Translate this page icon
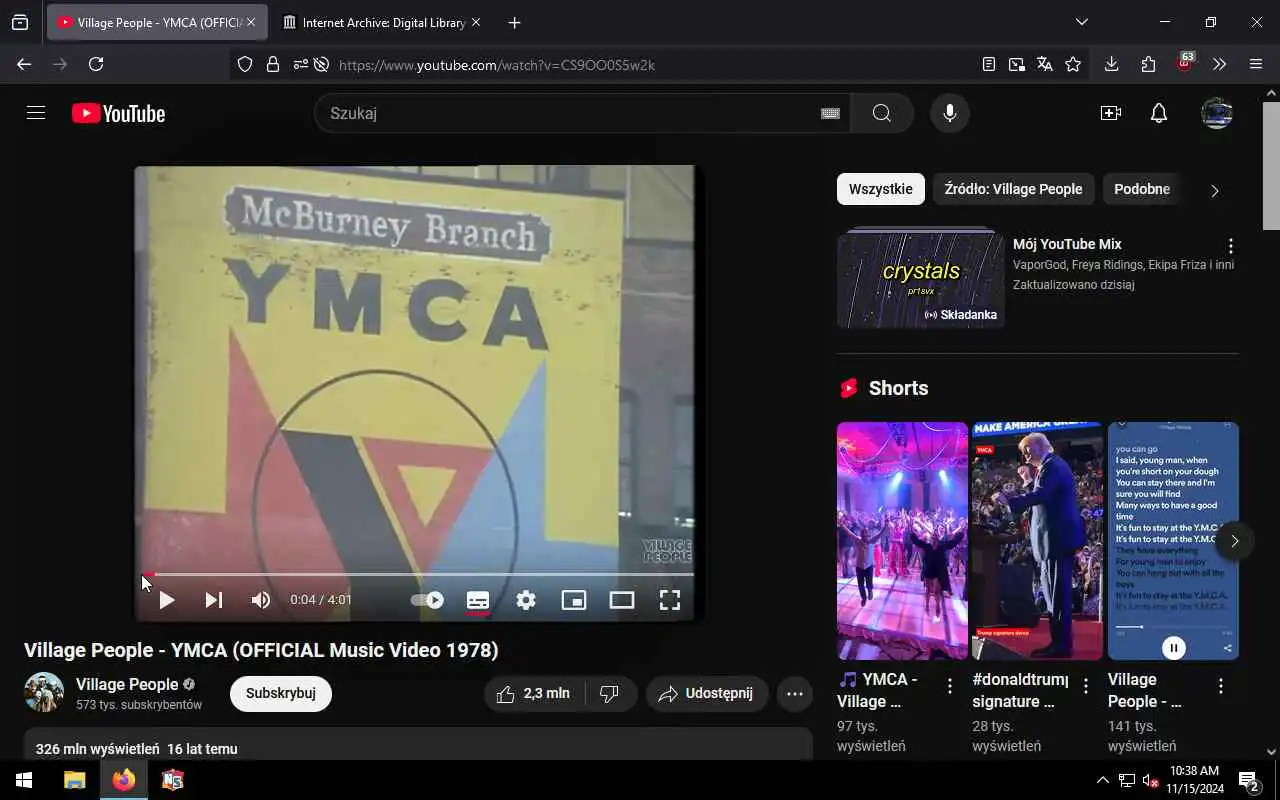This screenshot has height=800, width=1280. pos(1045,64)
